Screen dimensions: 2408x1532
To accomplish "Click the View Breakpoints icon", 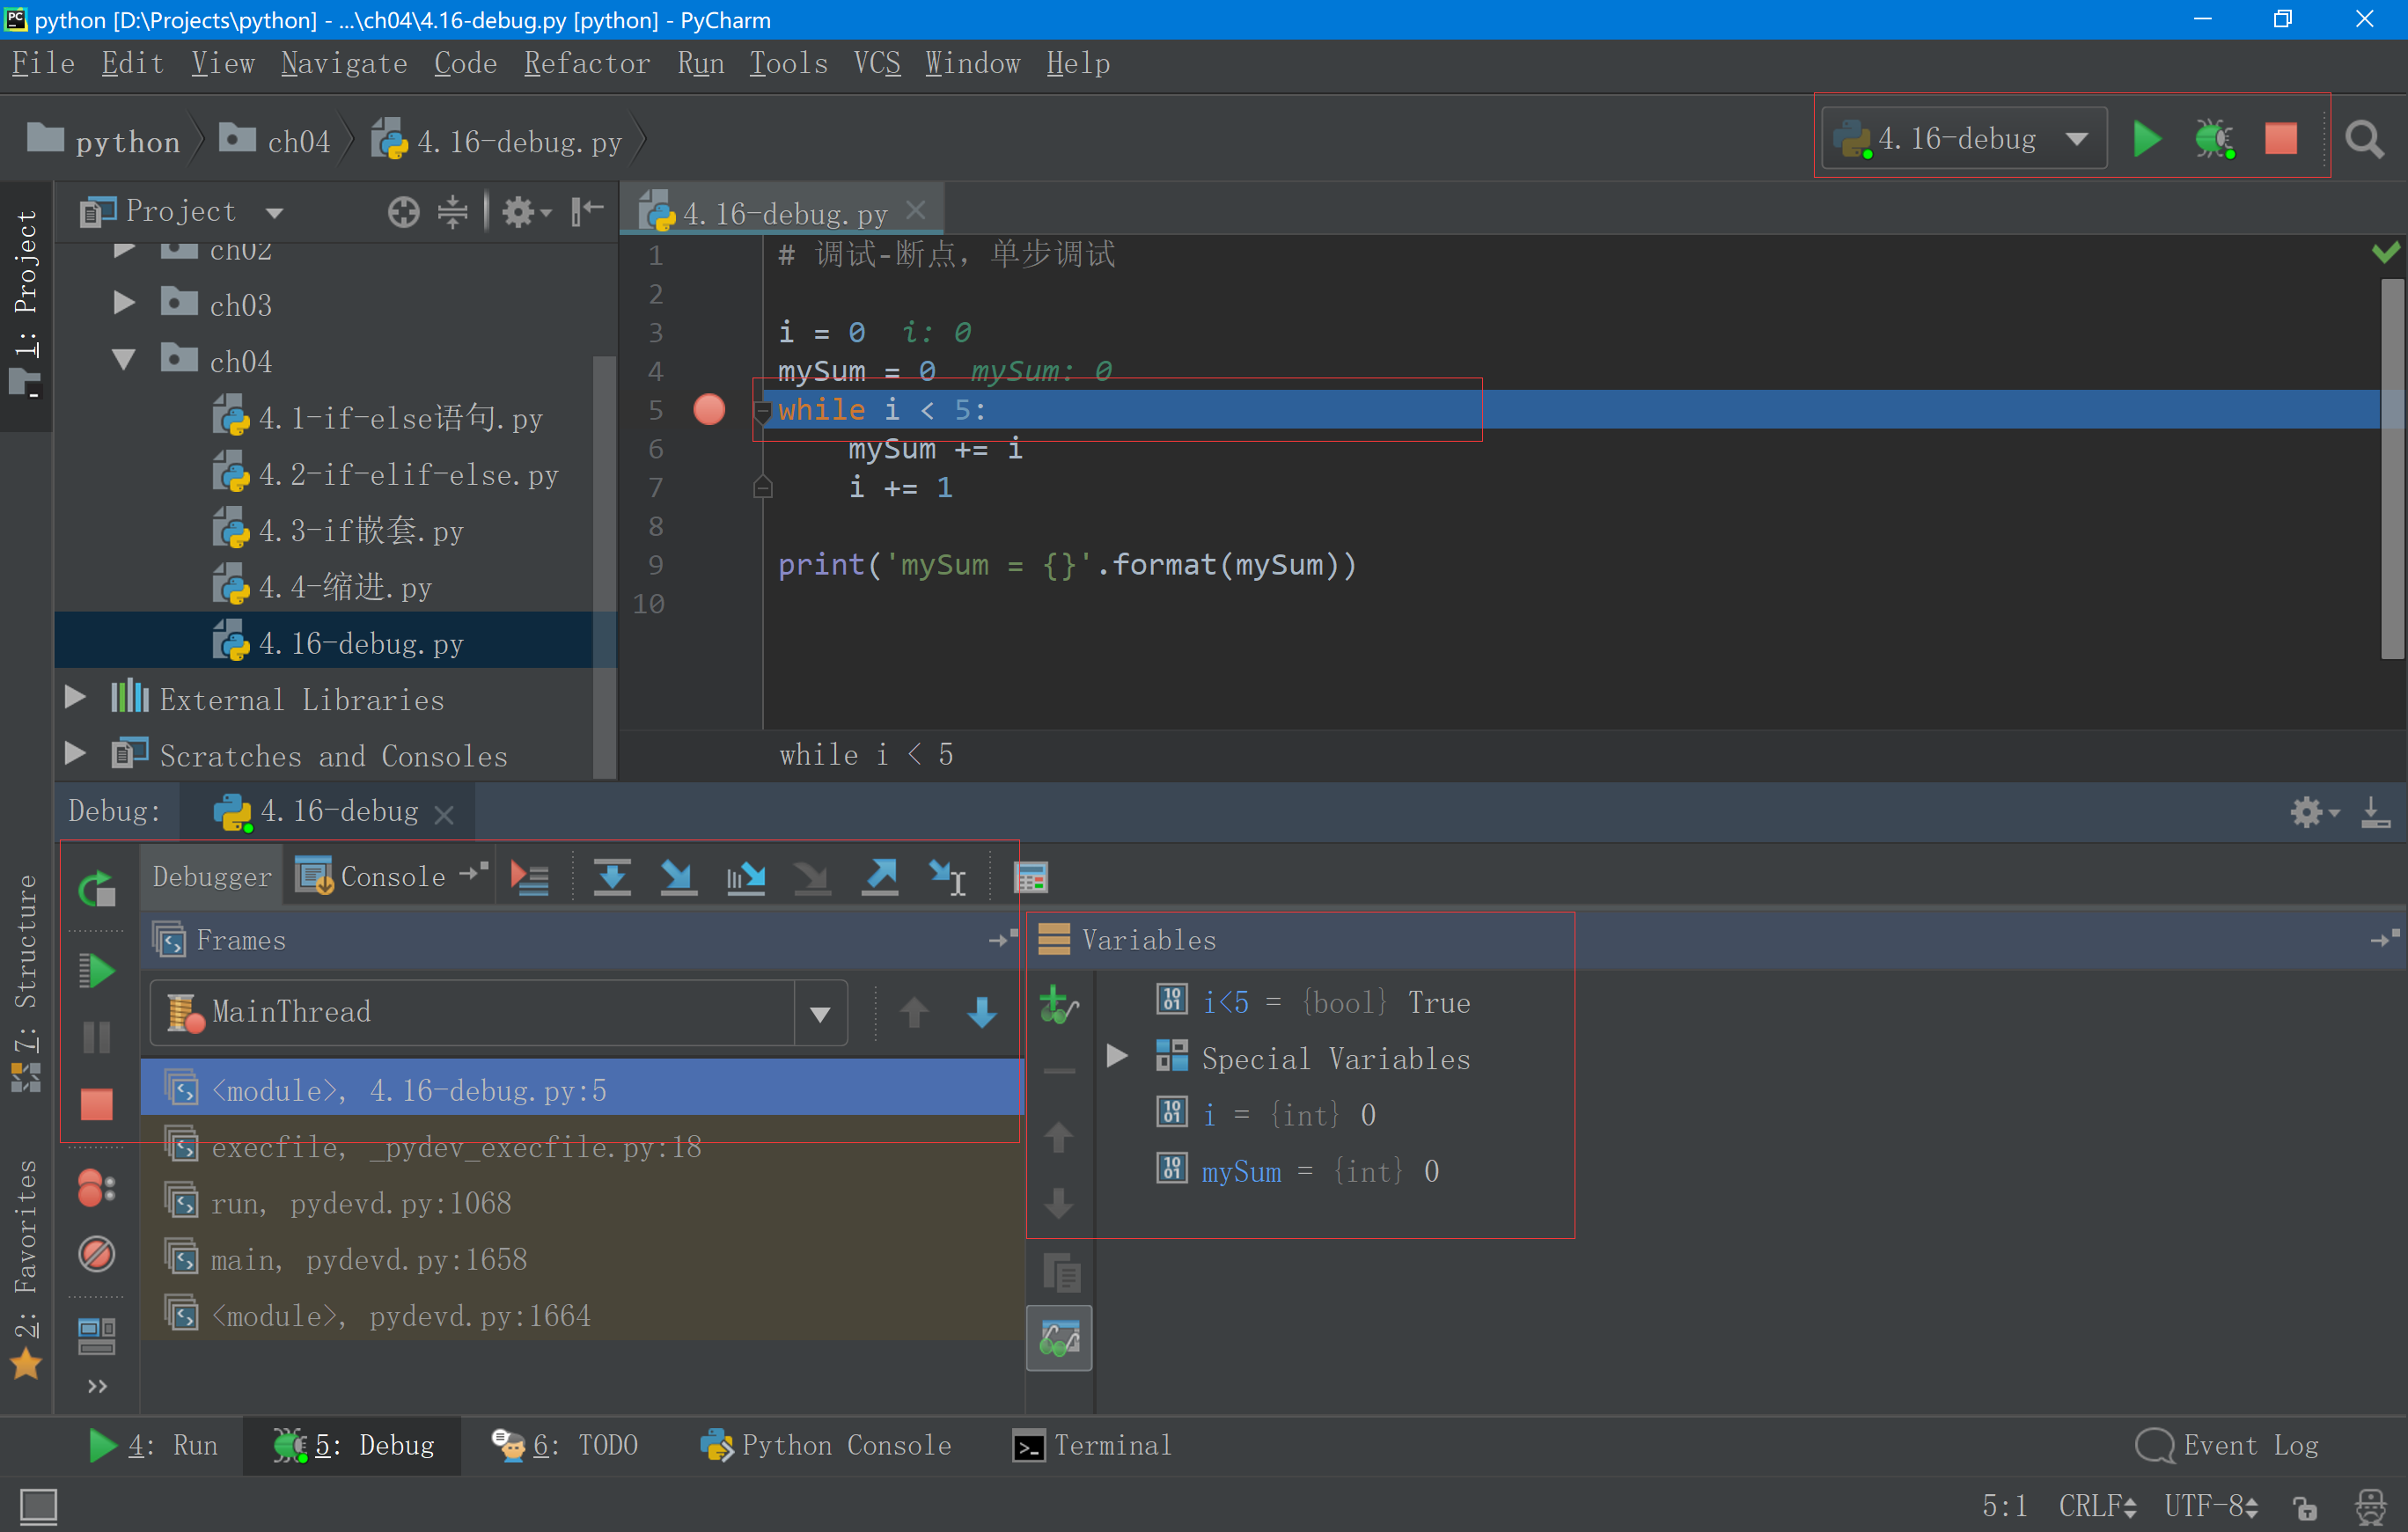I will tap(96, 1188).
